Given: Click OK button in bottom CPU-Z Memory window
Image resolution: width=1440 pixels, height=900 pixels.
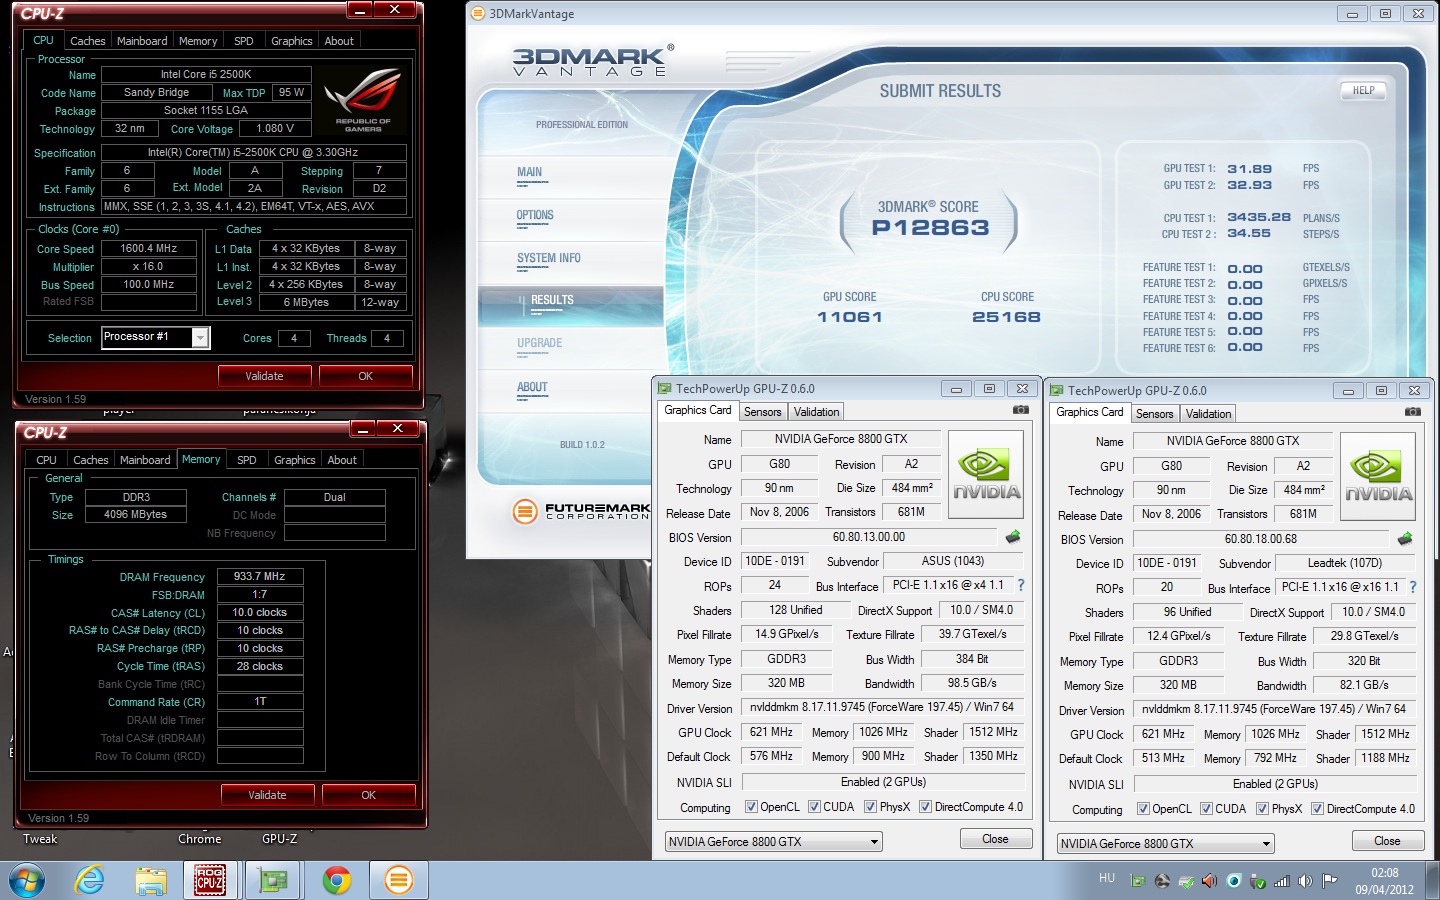Looking at the screenshot, I should tap(368, 795).
